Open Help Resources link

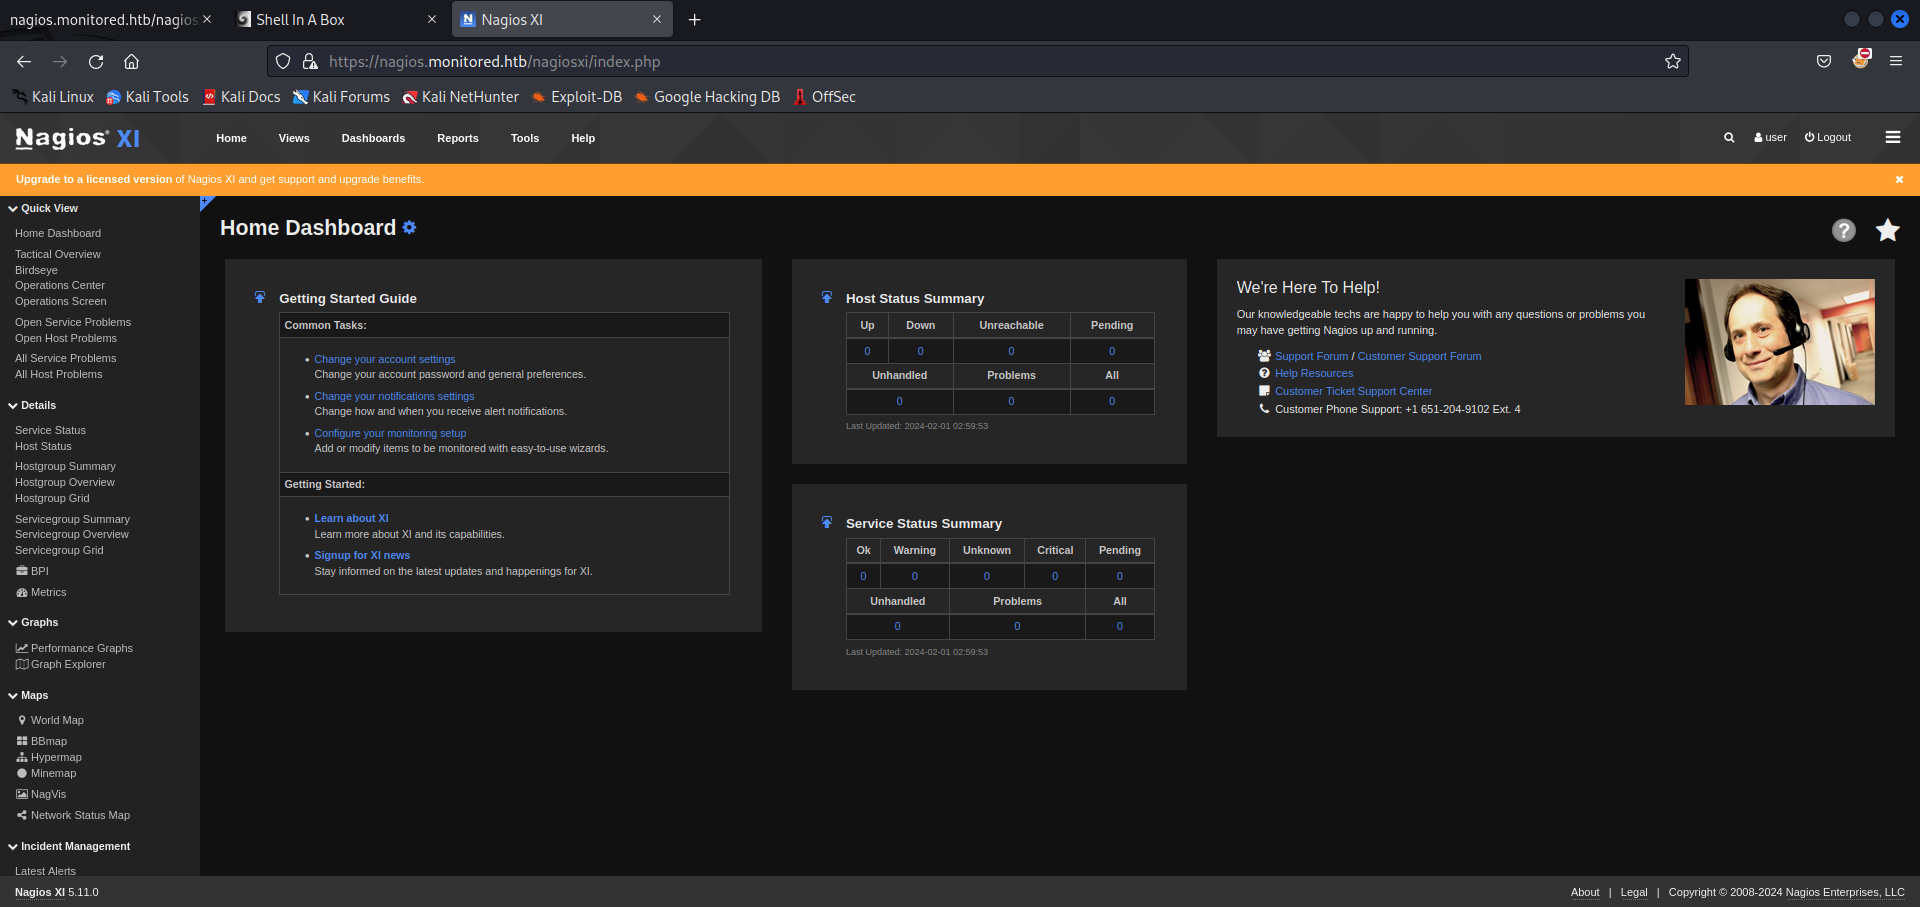point(1314,373)
